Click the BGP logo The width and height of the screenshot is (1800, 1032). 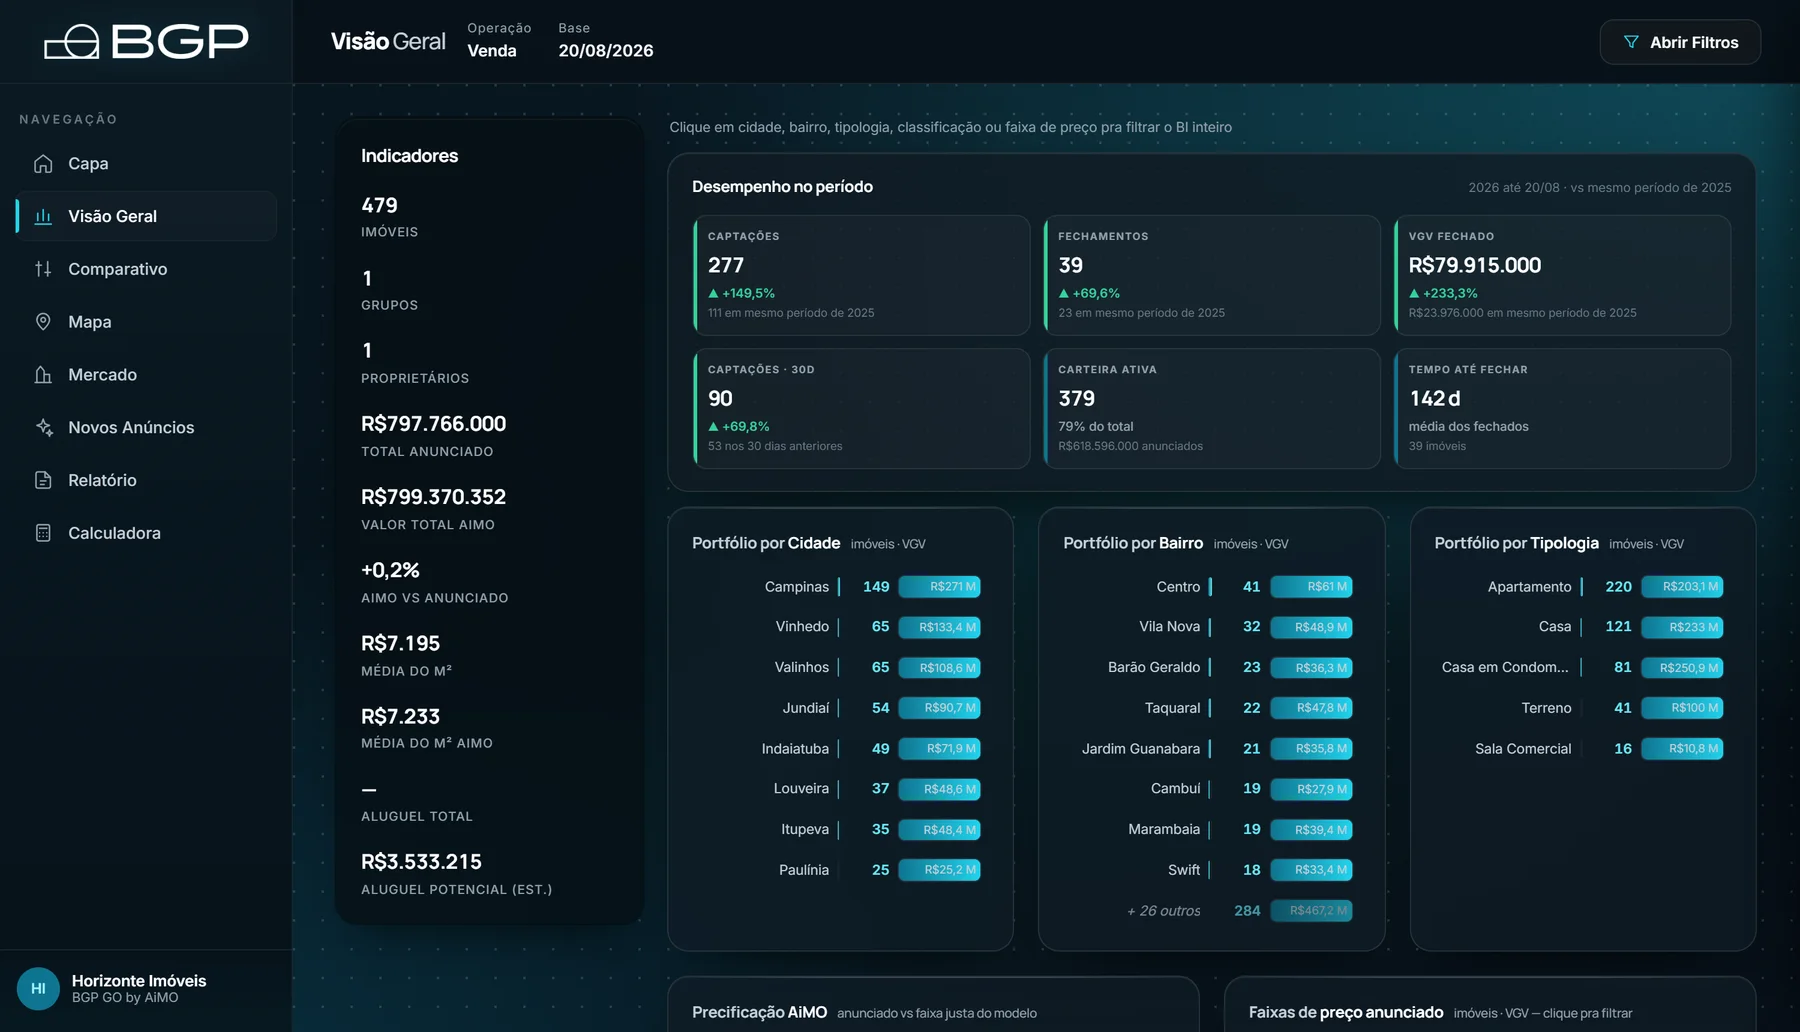point(146,41)
